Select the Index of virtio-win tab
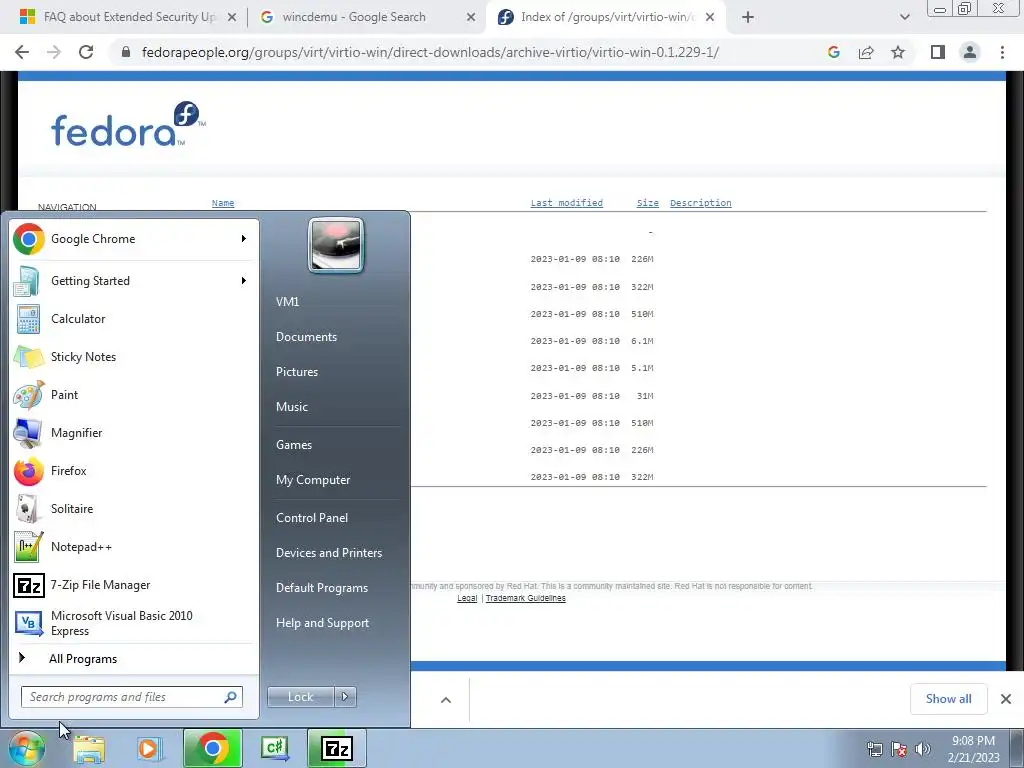This screenshot has width=1024, height=768. pos(598,17)
